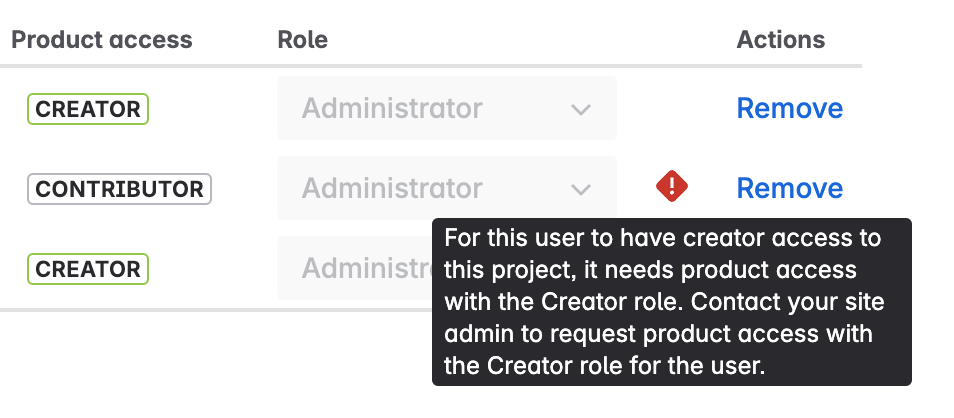Click the tooltip's first line starting "For this user"
This screenshot has width=954, height=418.
tap(662, 239)
